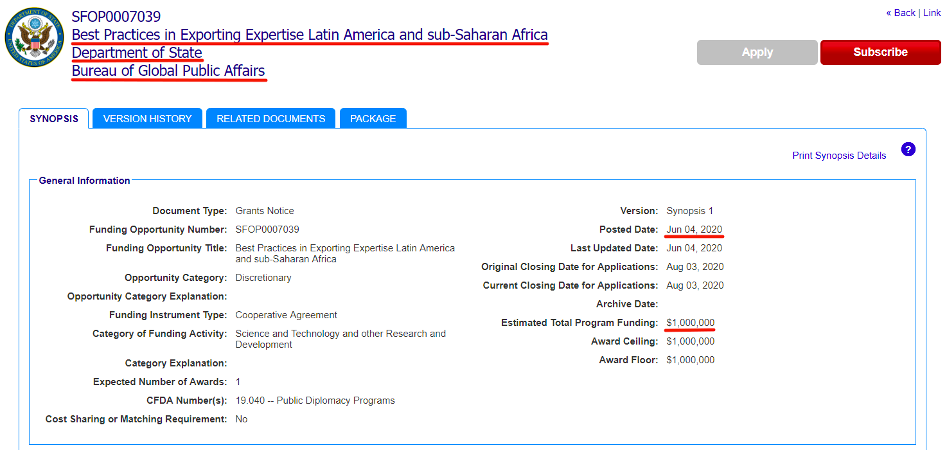Click the Funding Instrument Type label
The height and width of the screenshot is (450, 947).
(x=169, y=315)
